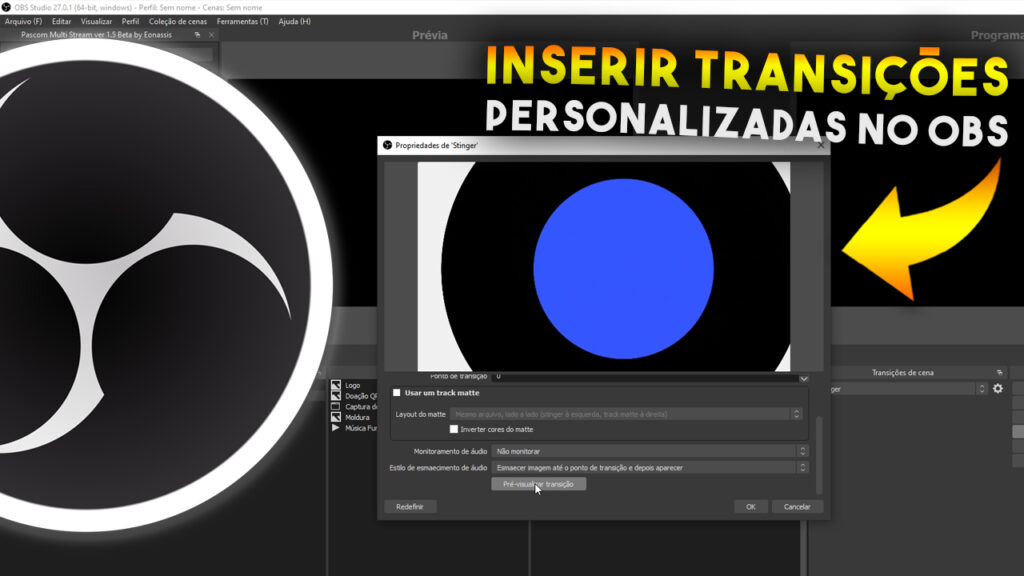This screenshot has height=576, width=1024.
Task: Click the Pré-visualizar transição button
Action: 538,484
